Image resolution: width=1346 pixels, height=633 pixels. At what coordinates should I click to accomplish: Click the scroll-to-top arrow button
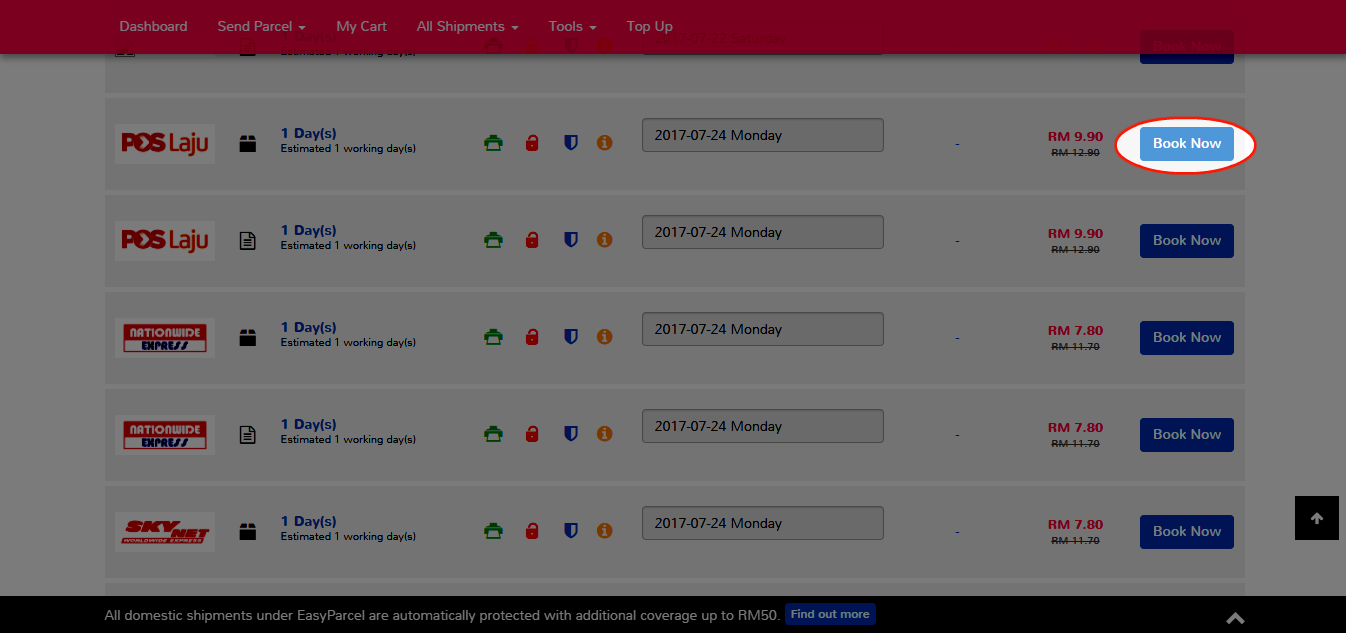pos(1317,518)
